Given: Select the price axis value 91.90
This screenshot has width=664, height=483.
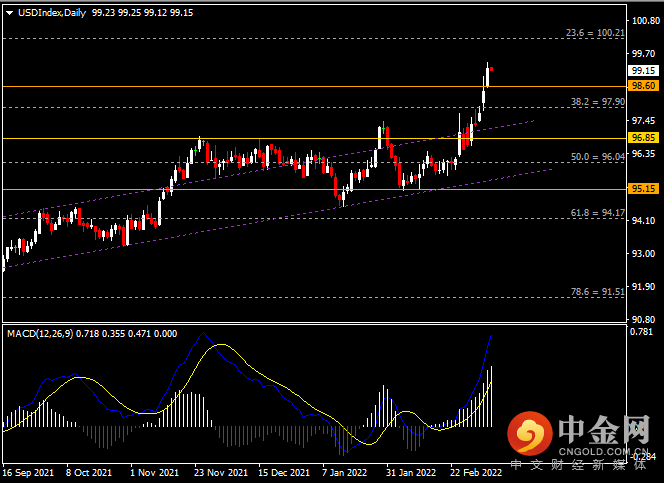Looking at the screenshot, I should point(643,287).
